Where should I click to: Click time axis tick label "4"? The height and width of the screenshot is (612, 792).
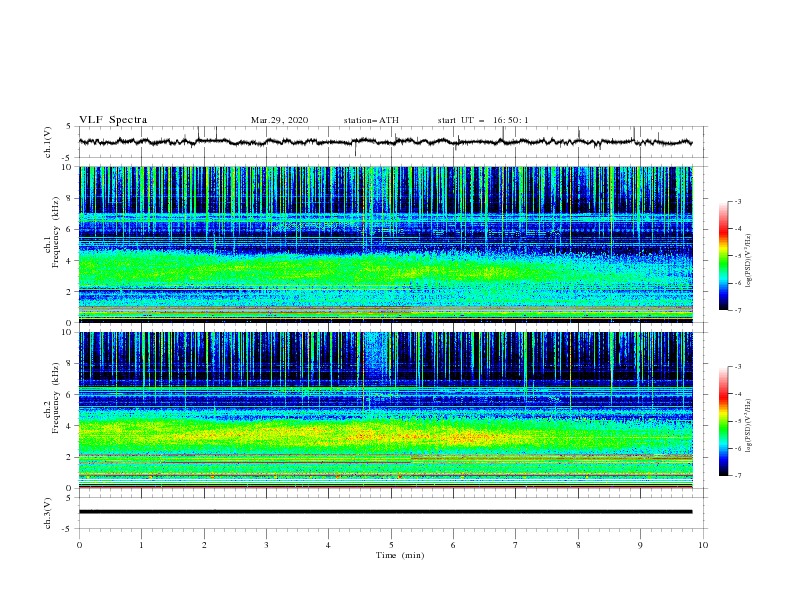pos(329,545)
